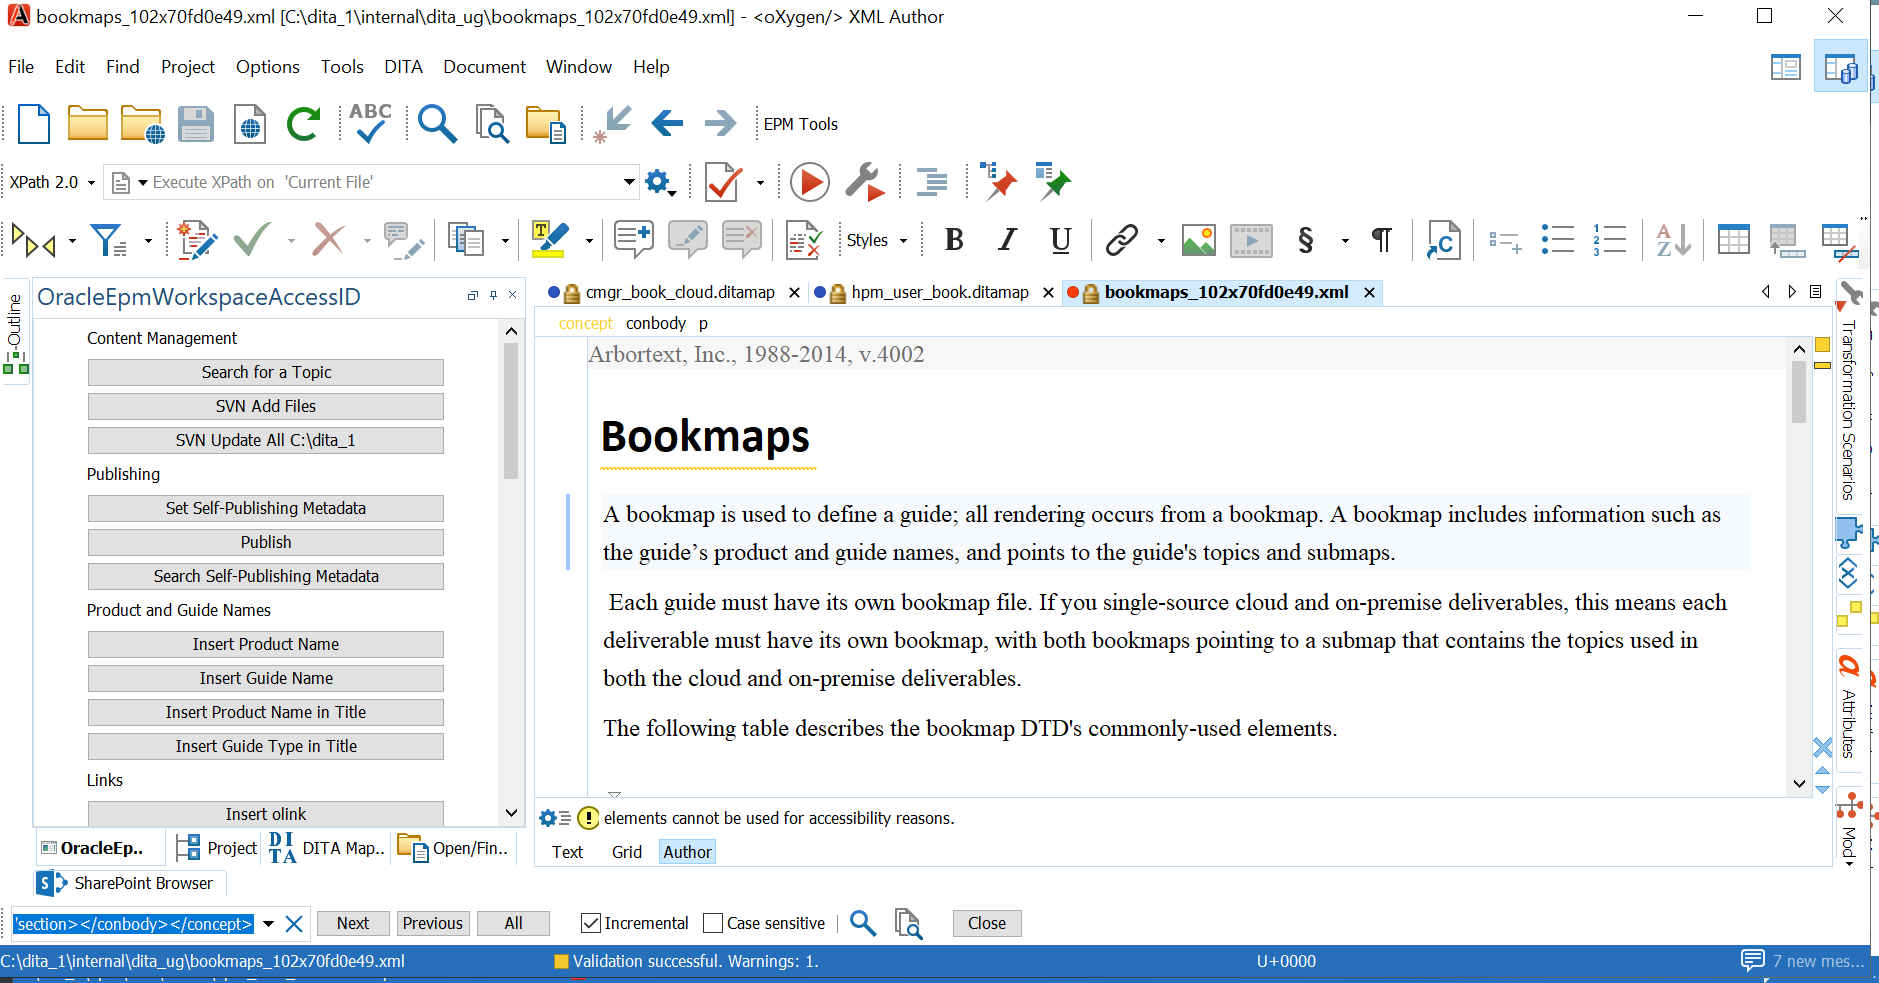Add a comment with the speech bubble plus icon
This screenshot has width=1879, height=983.
click(x=634, y=240)
